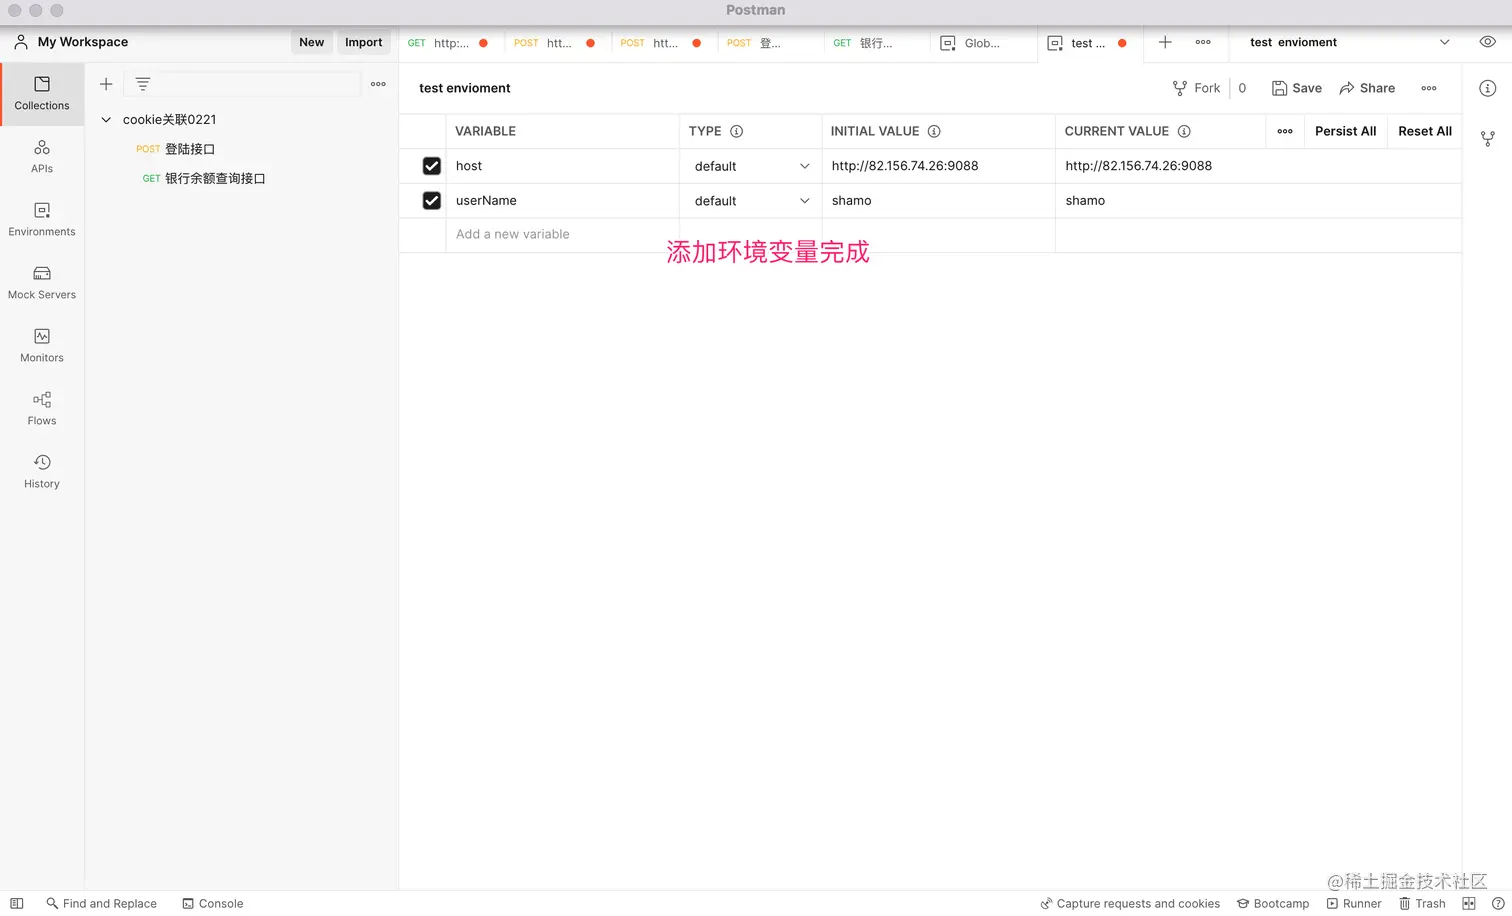Open the Mock Servers sidebar panel
This screenshot has height=916, width=1512.
tap(42, 283)
